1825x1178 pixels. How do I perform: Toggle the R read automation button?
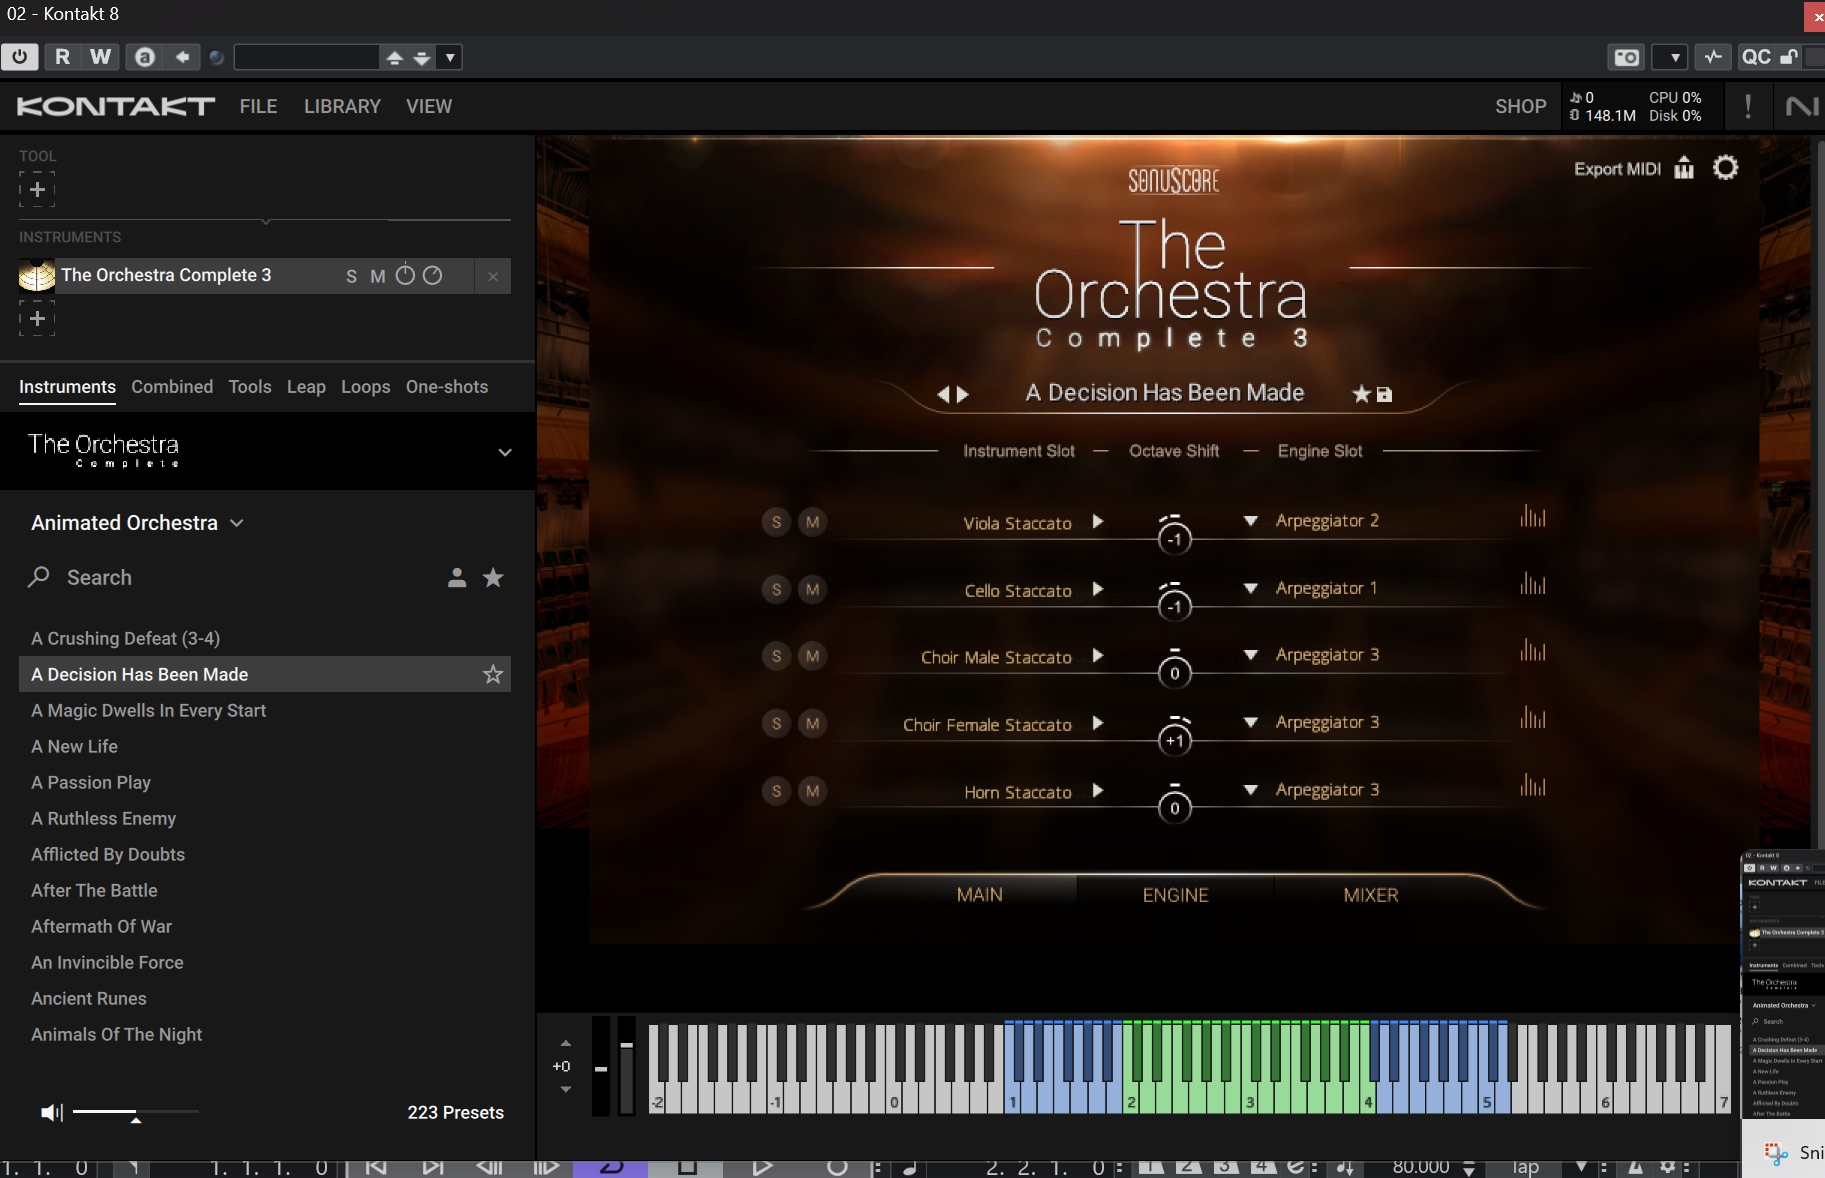click(62, 57)
